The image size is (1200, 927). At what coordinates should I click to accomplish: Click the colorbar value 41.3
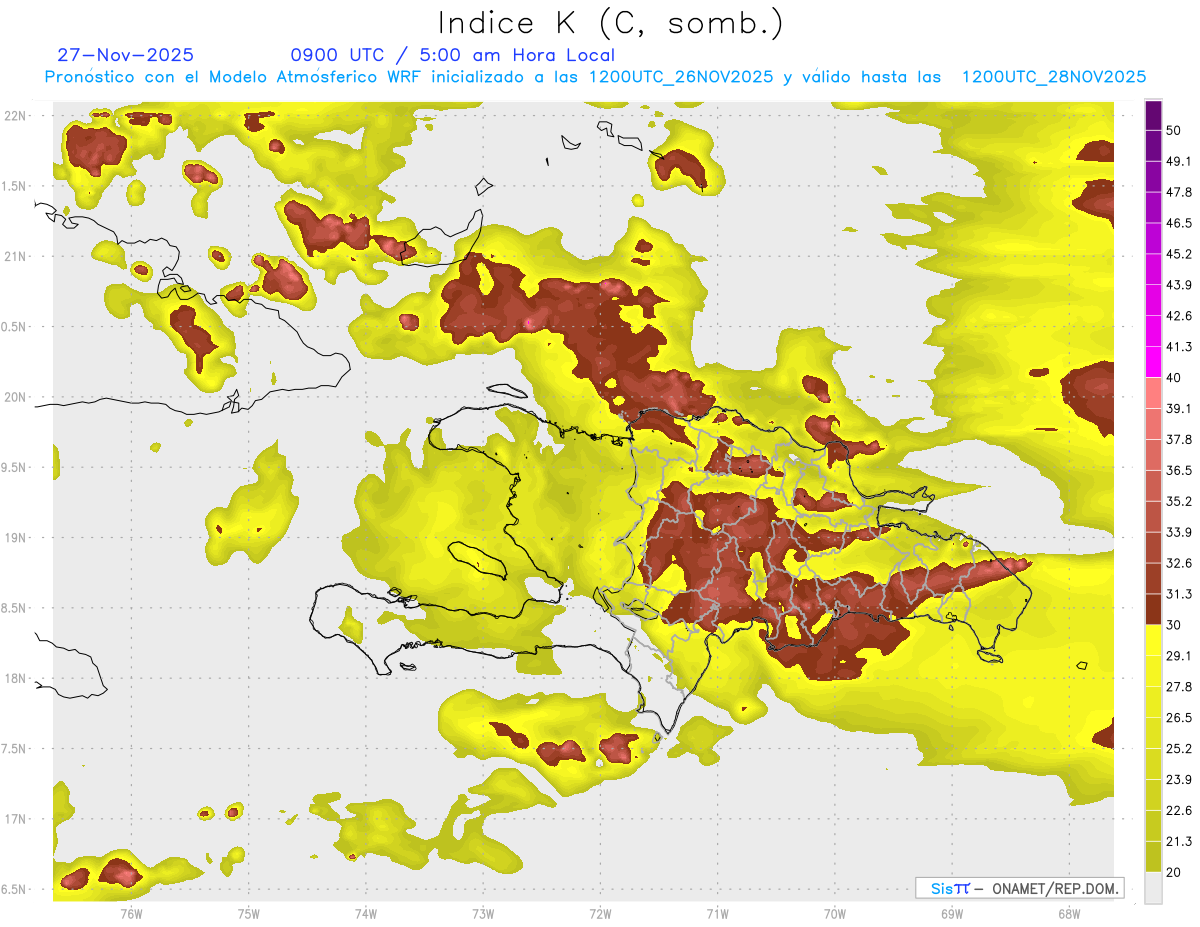(x=1179, y=347)
